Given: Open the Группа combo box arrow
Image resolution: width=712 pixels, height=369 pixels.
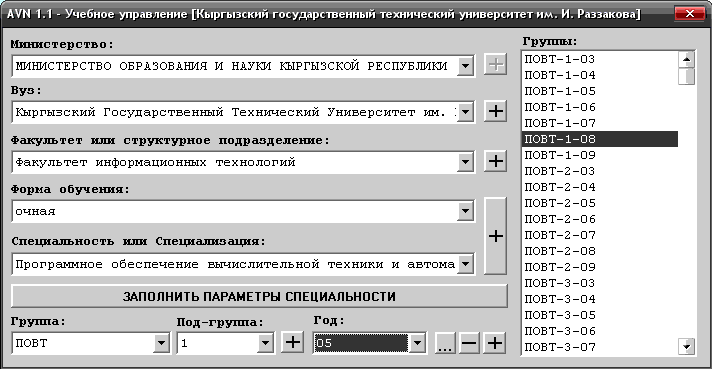Looking at the screenshot, I should coord(161,343).
